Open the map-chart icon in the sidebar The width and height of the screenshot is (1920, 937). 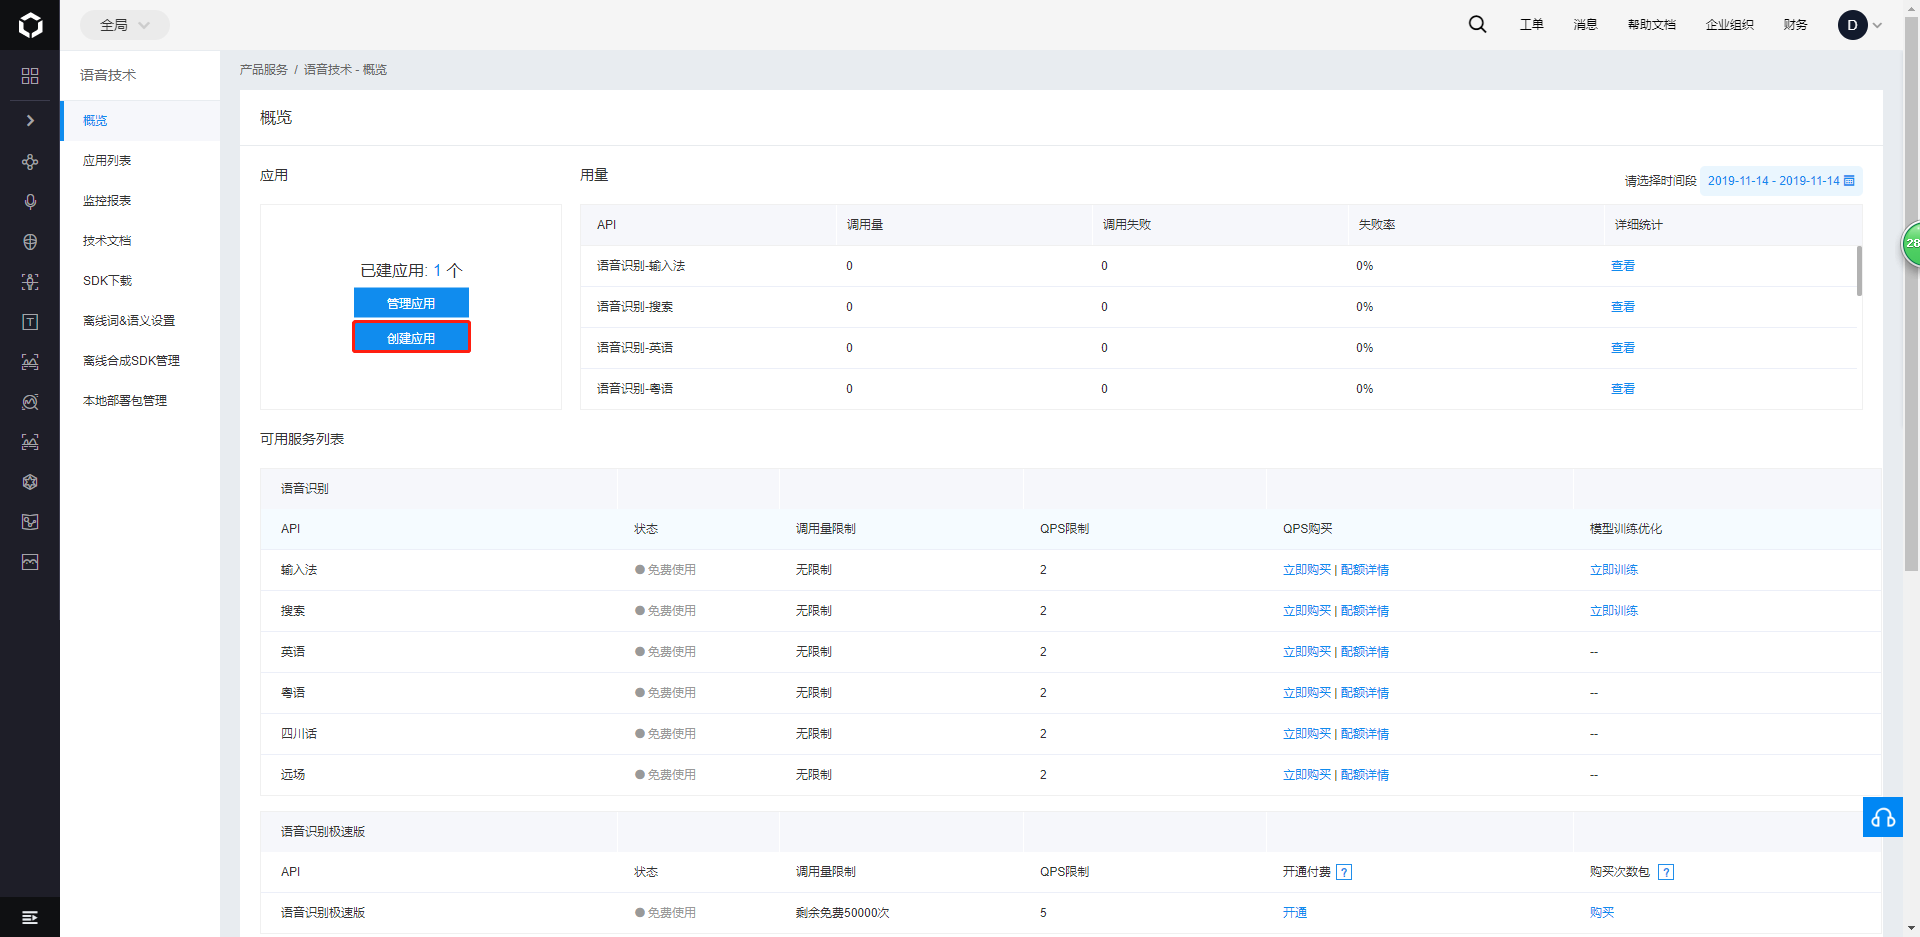coord(30,522)
